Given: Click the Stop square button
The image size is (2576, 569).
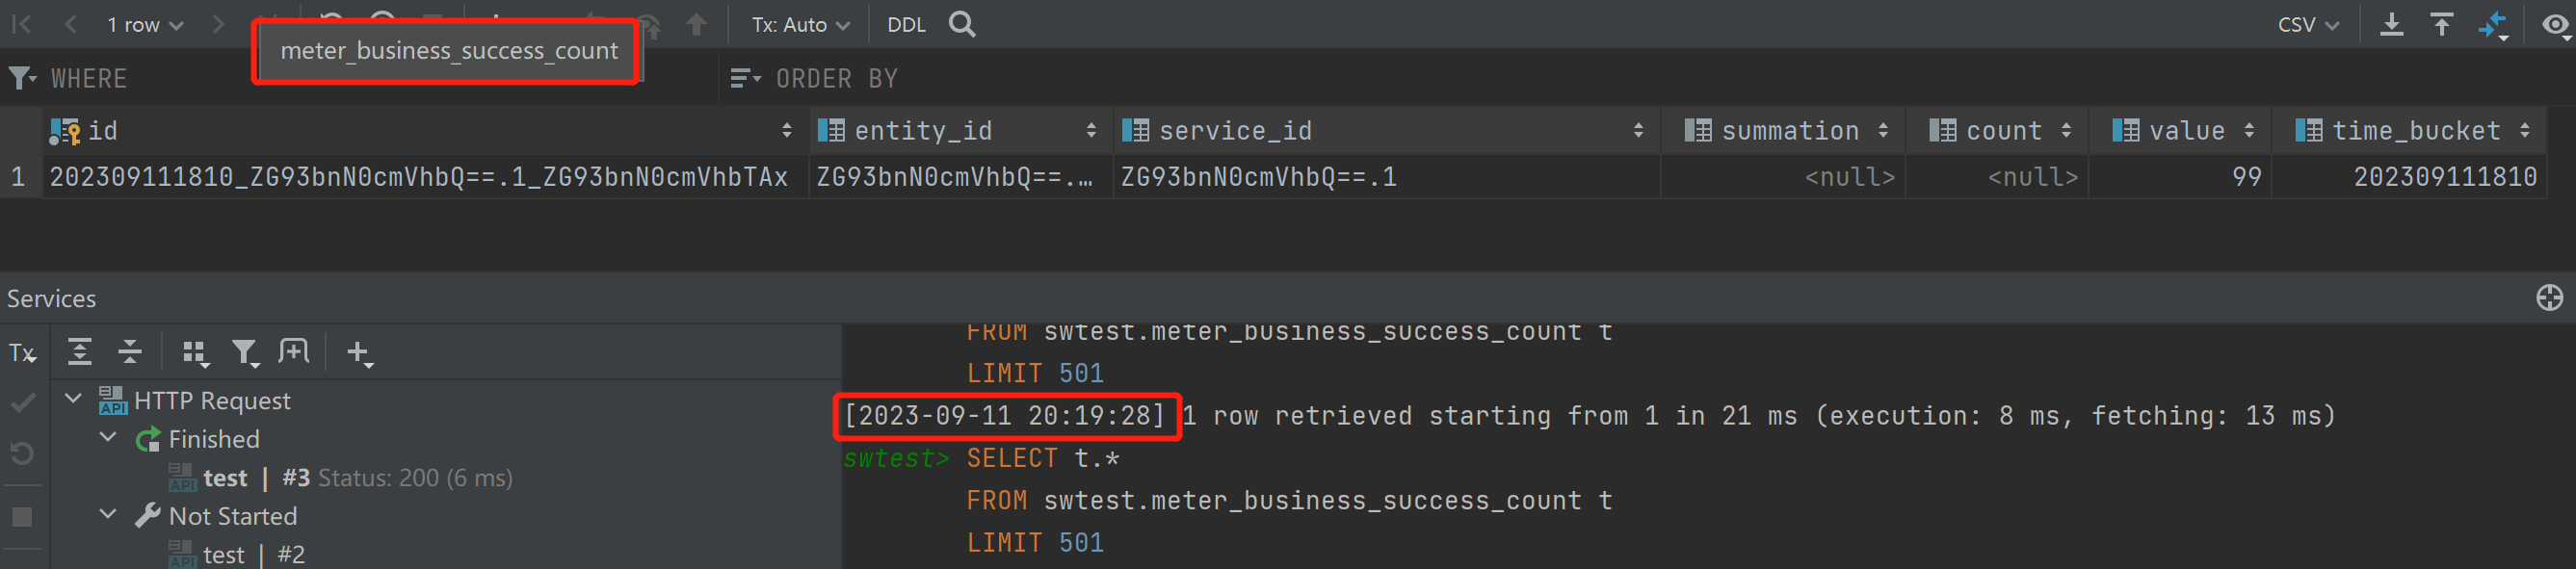Looking at the screenshot, I should point(21,517).
